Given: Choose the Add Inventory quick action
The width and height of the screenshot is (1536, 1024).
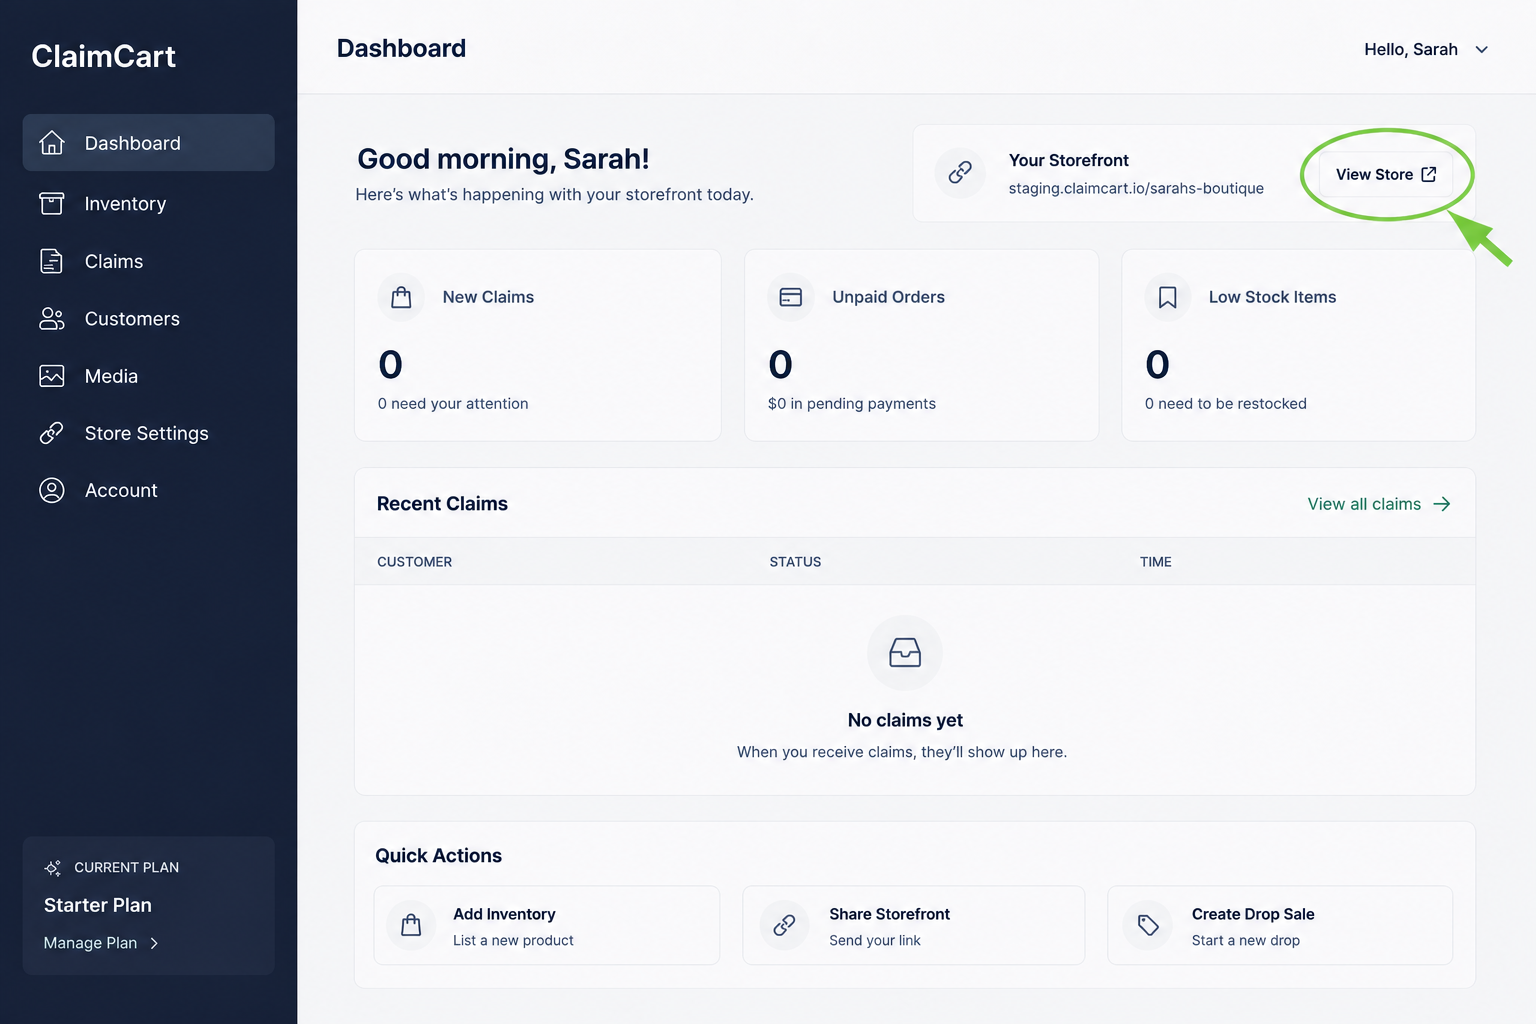Looking at the screenshot, I should click(547, 925).
